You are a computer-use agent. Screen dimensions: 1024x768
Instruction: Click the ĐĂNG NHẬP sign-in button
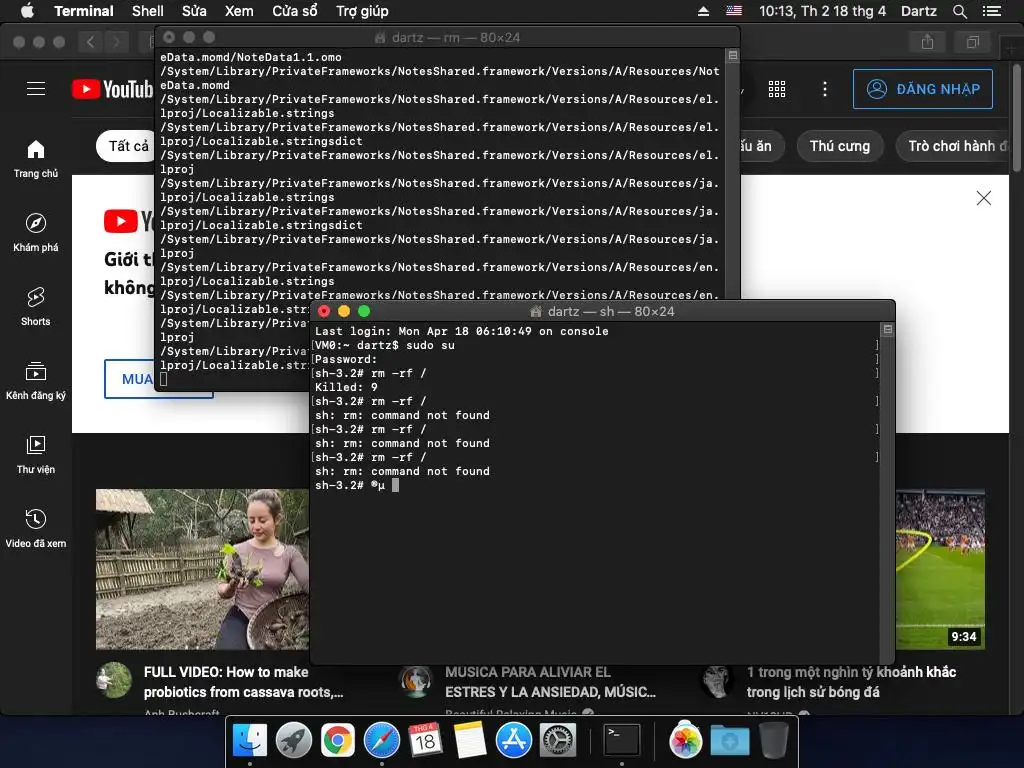click(x=923, y=89)
